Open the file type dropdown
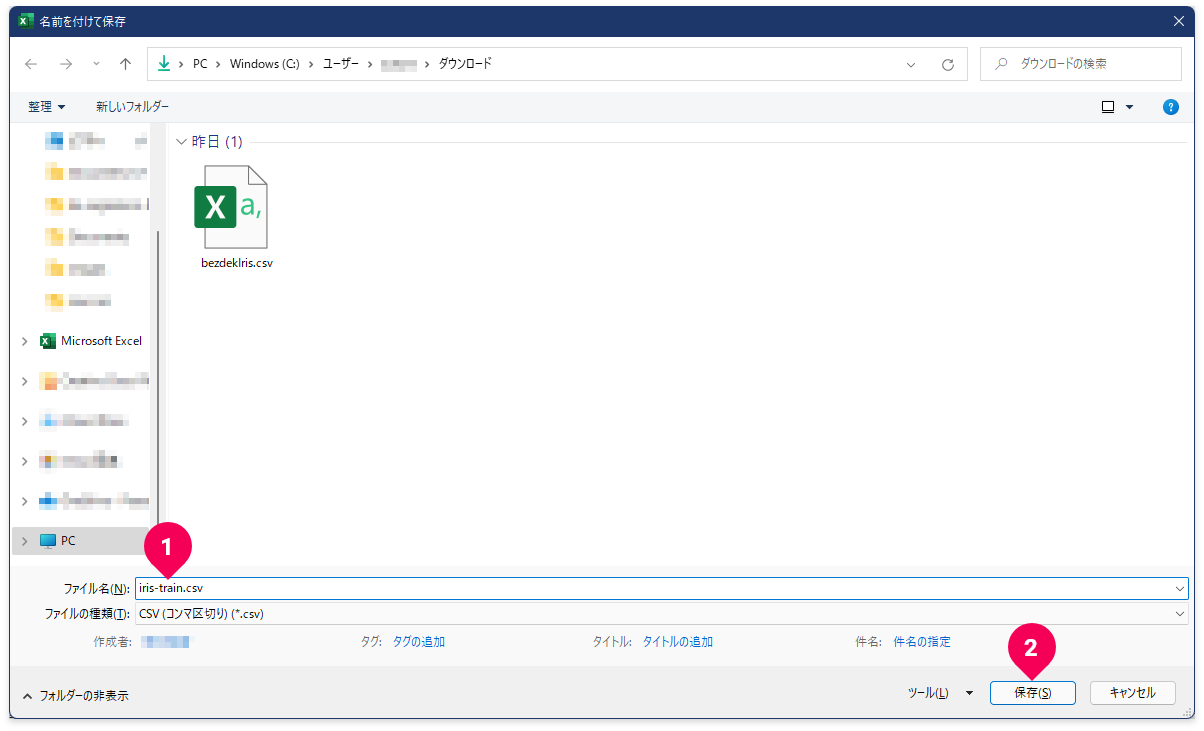This screenshot has height=731, width=1204. tap(1180, 614)
